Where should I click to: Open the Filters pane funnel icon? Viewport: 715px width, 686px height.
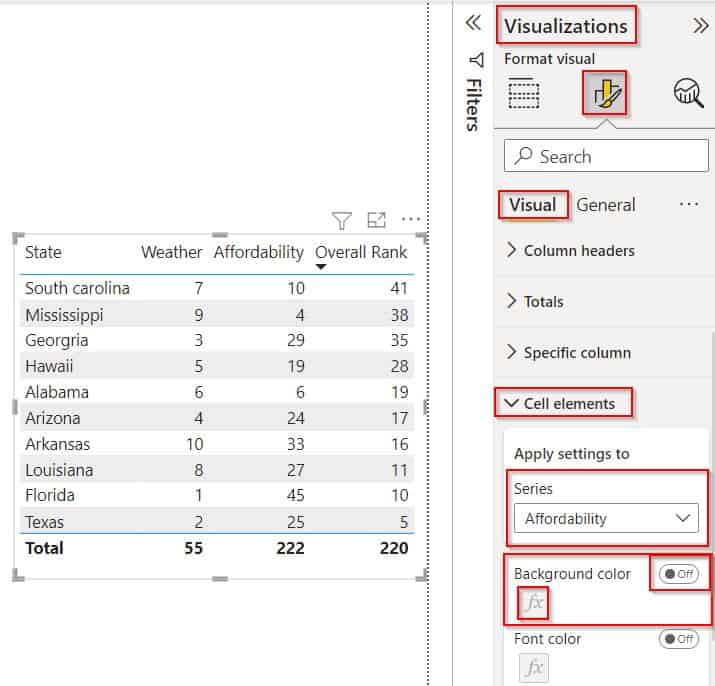click(476, 60)
